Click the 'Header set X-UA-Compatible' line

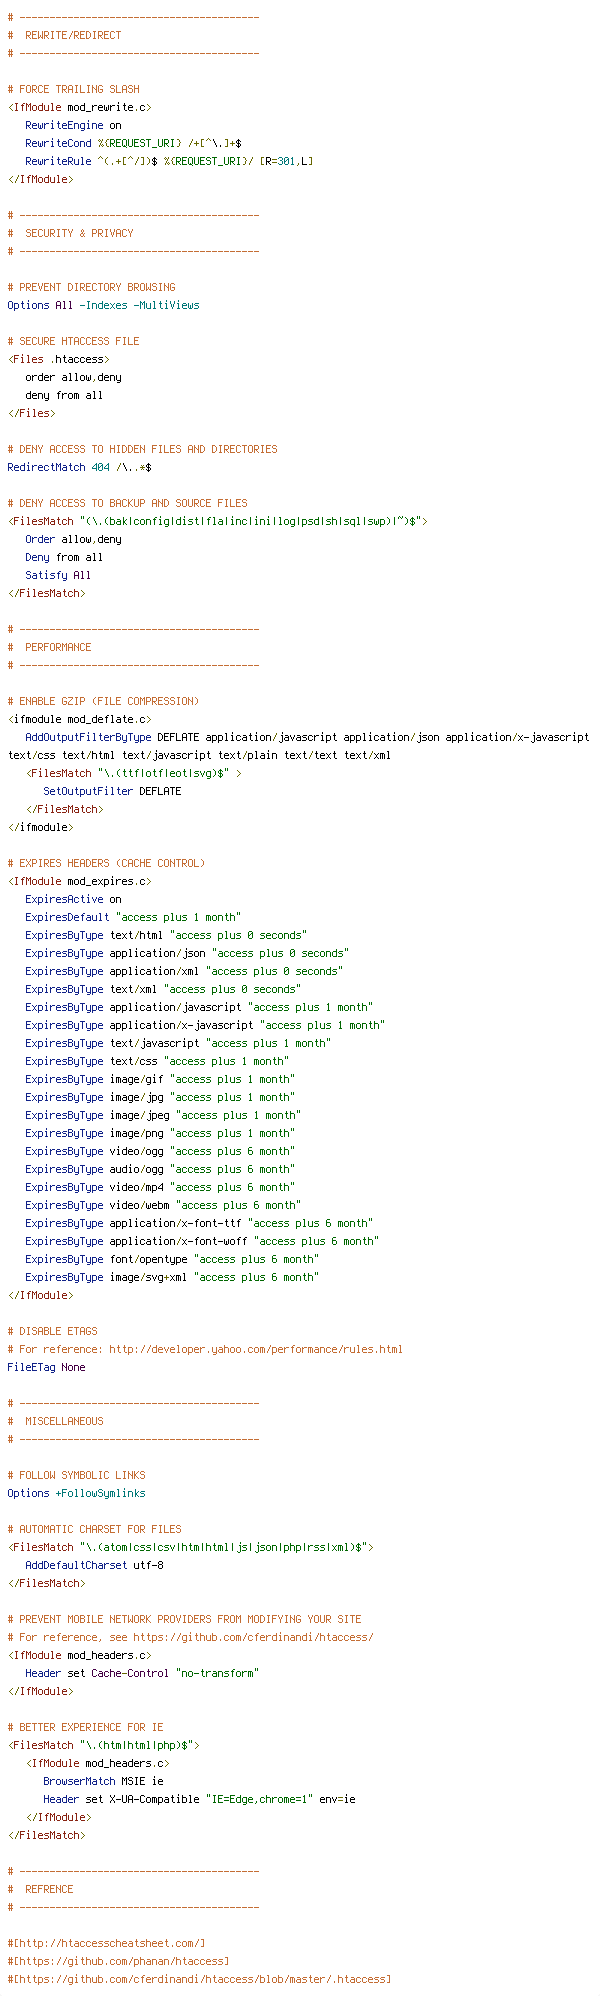click(x=199, y=1799)
